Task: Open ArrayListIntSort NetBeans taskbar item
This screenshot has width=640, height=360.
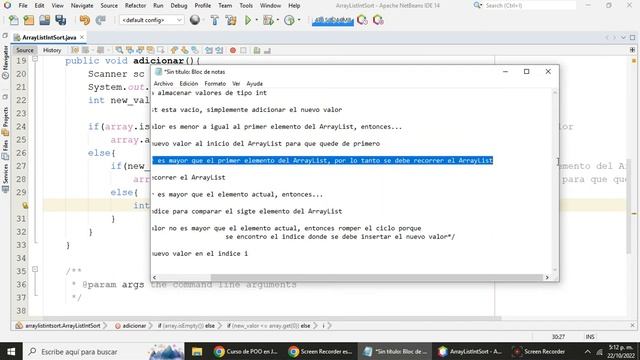Action: (x=469, y=351)
